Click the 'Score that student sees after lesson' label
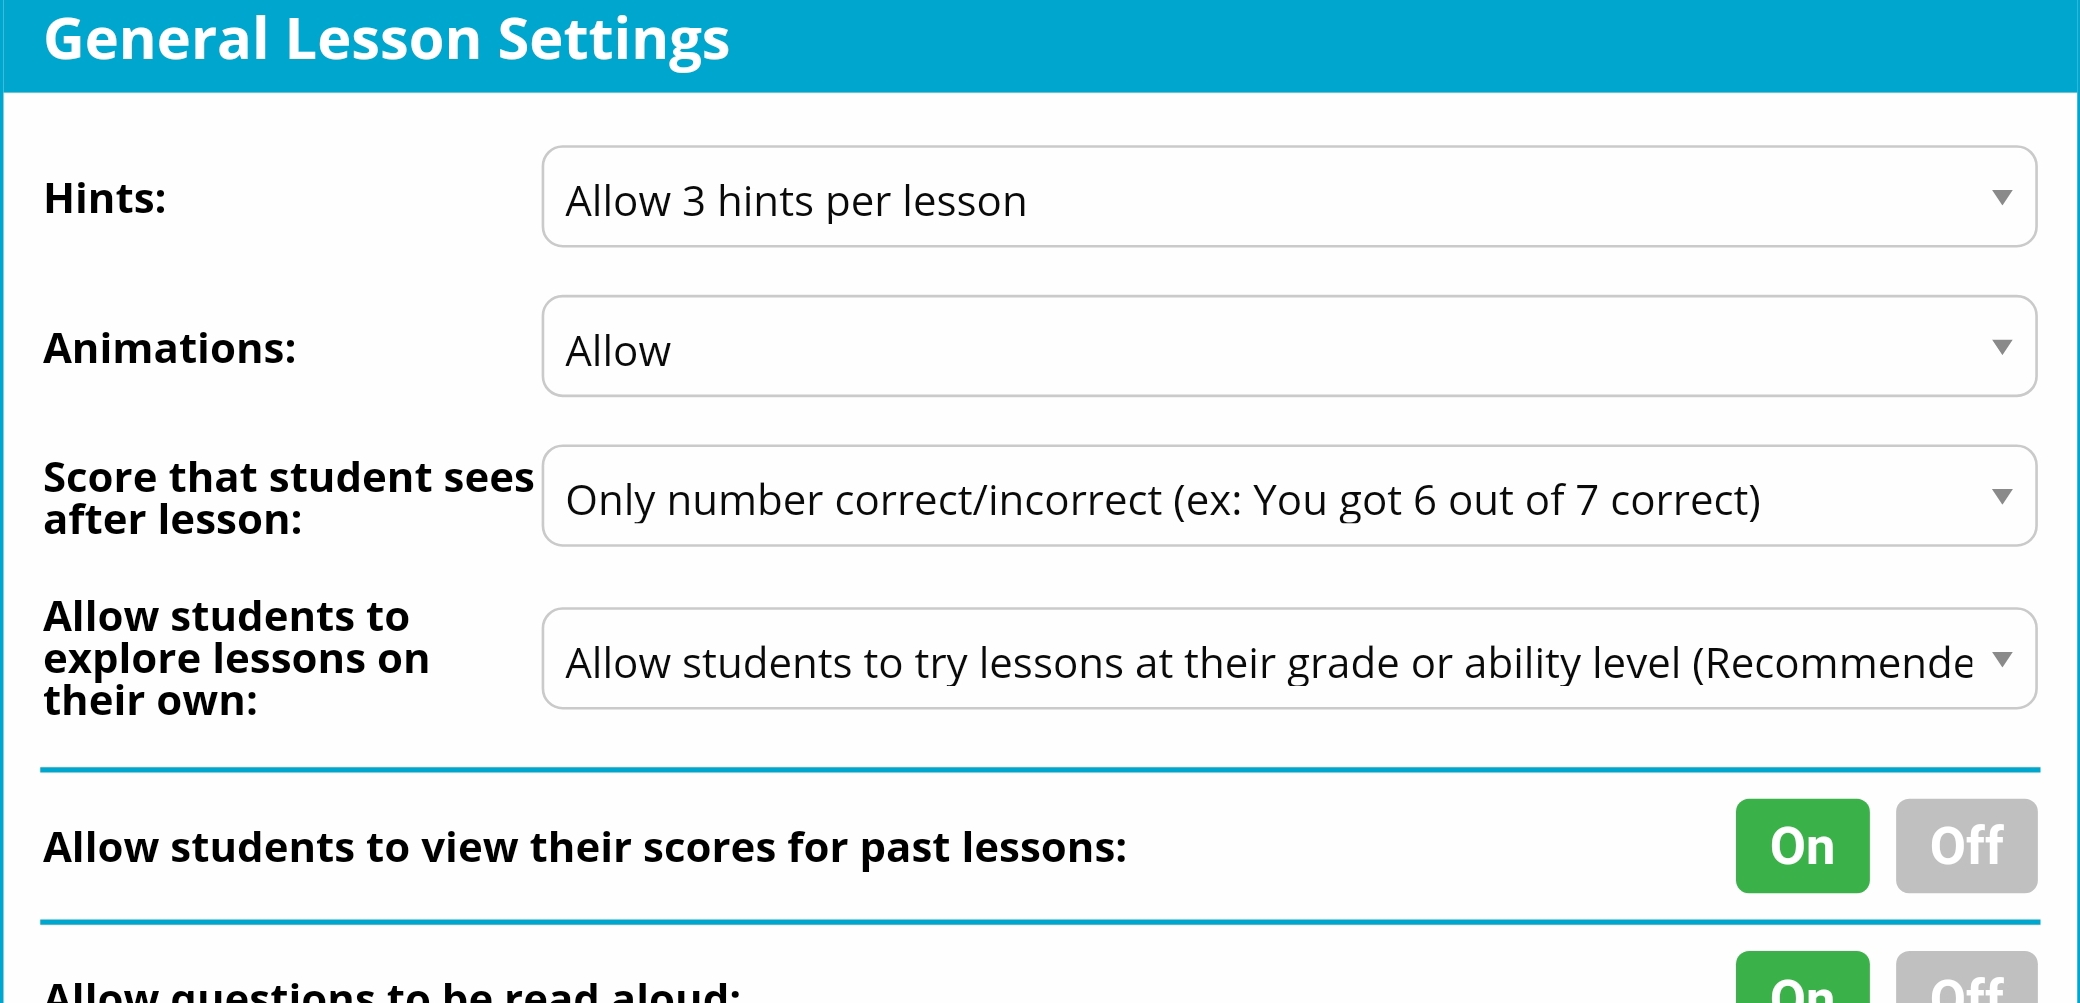This screenshot has width=2080, height=1003. click(x=288, y=498)
